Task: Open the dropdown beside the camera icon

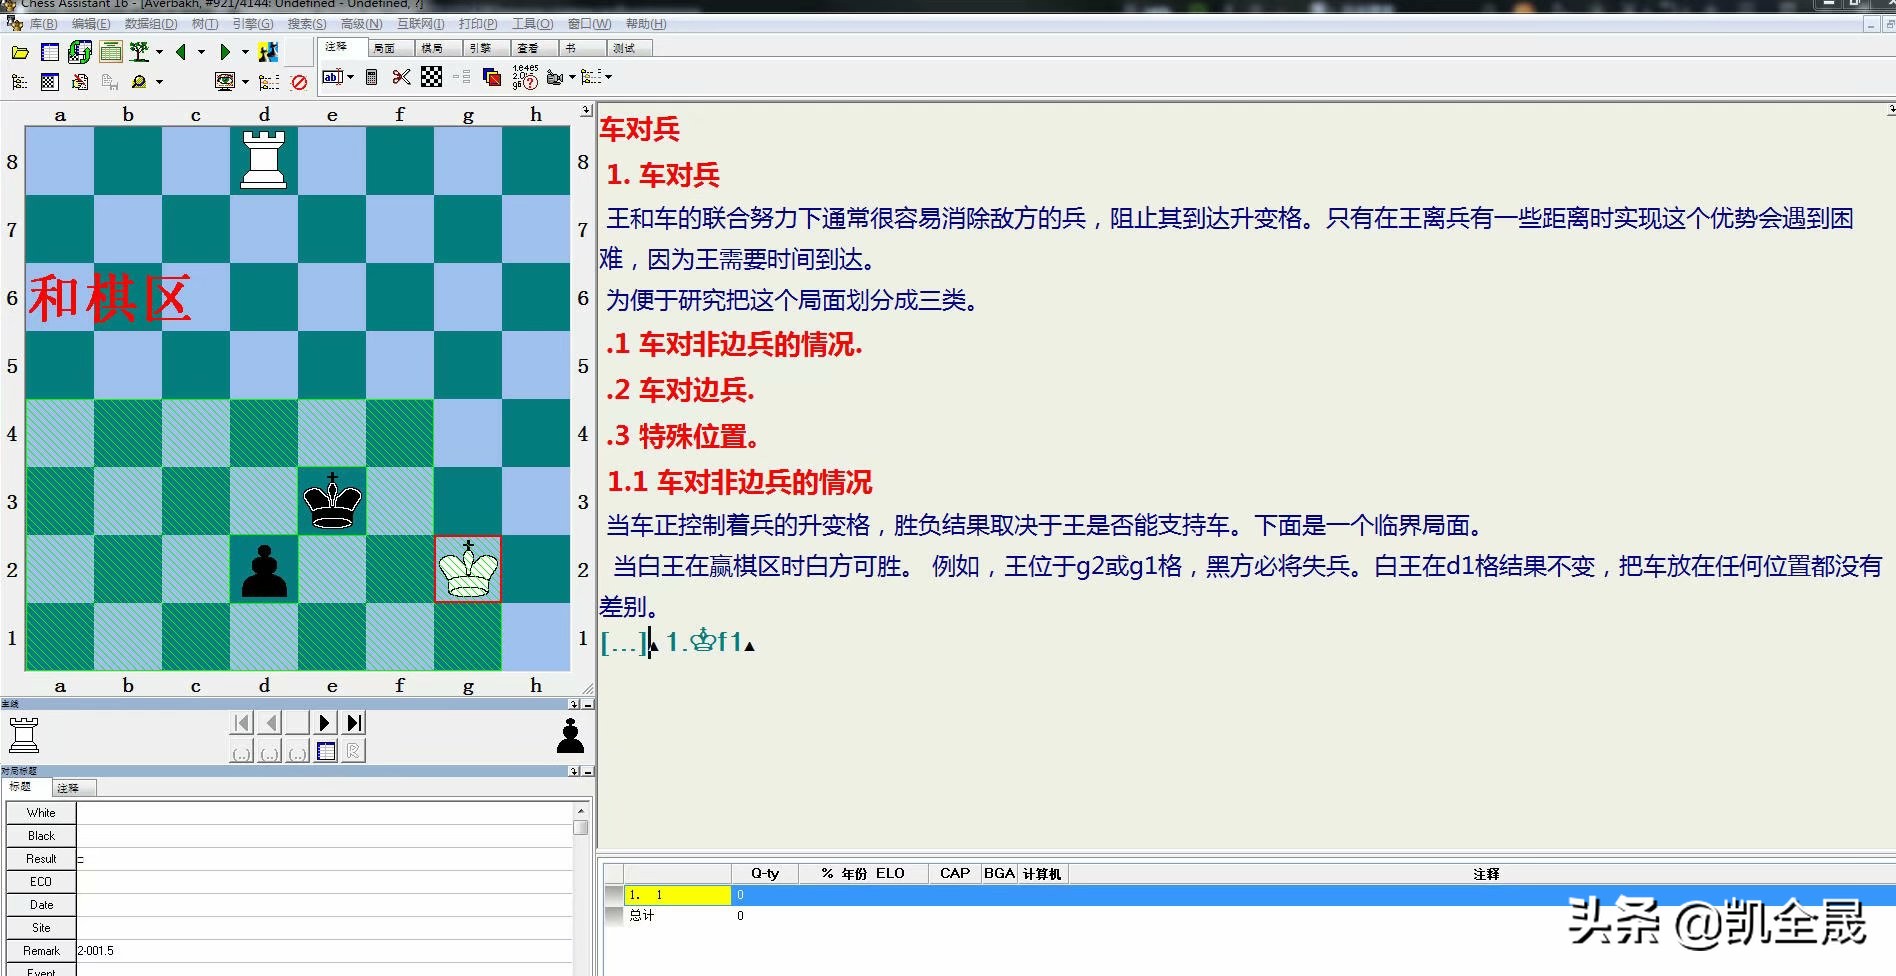Action: tap(570, 78)
